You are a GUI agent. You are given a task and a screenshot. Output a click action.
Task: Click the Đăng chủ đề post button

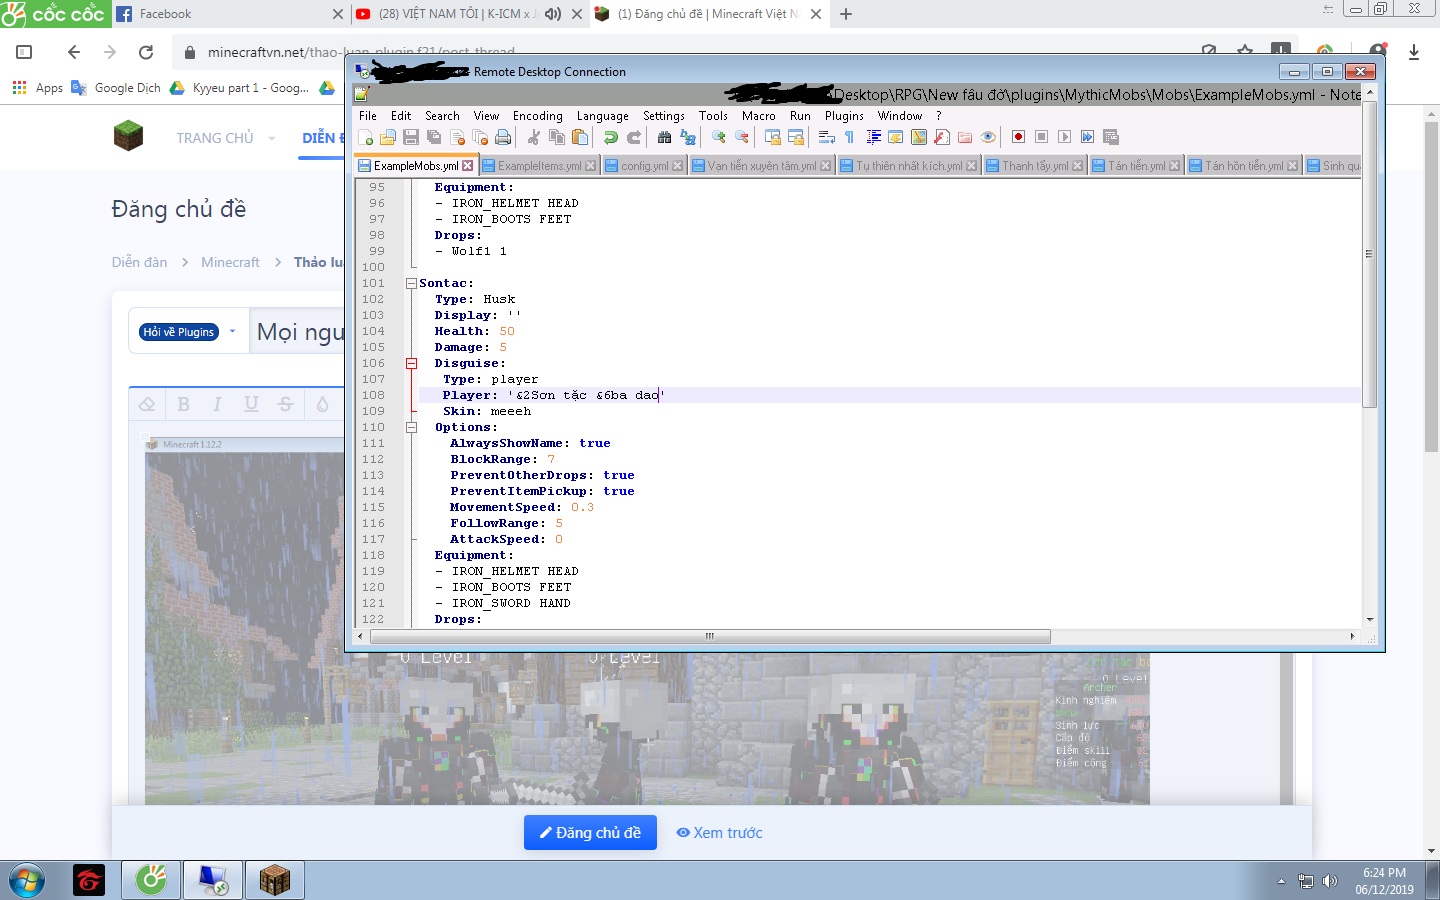[x=590, y=832]
